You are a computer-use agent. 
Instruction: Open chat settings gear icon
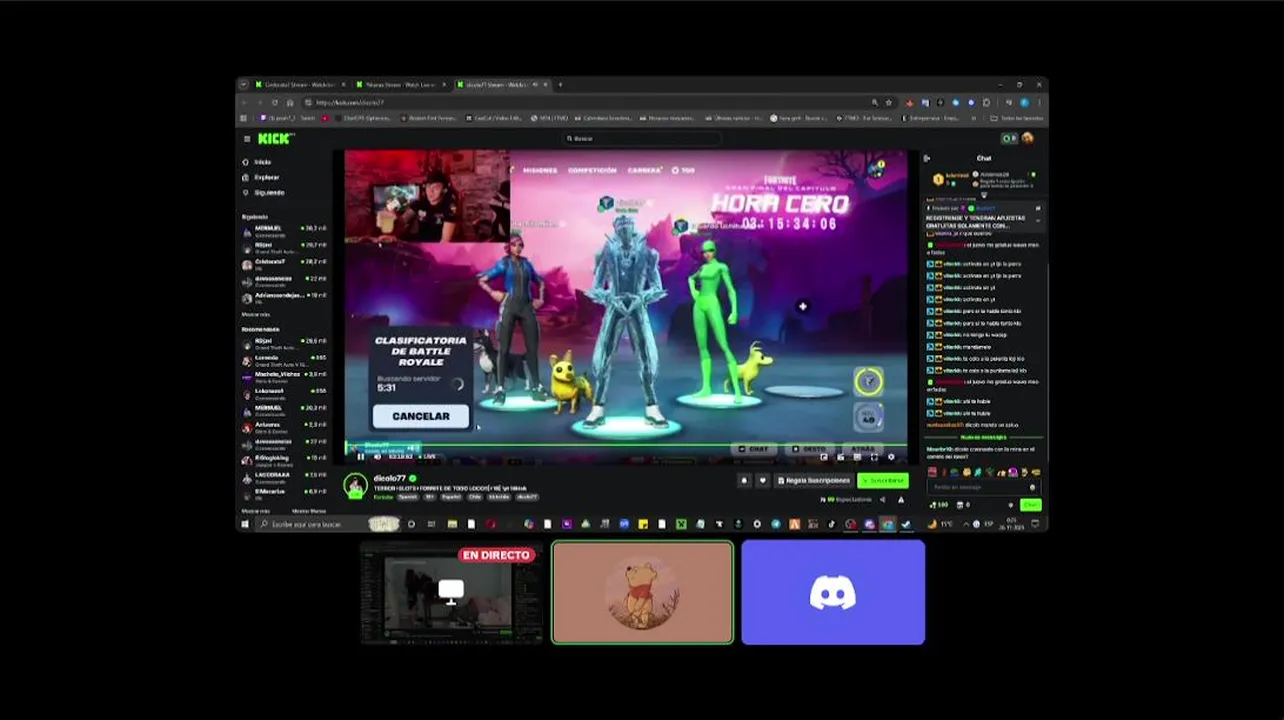tap(1011, 505)
